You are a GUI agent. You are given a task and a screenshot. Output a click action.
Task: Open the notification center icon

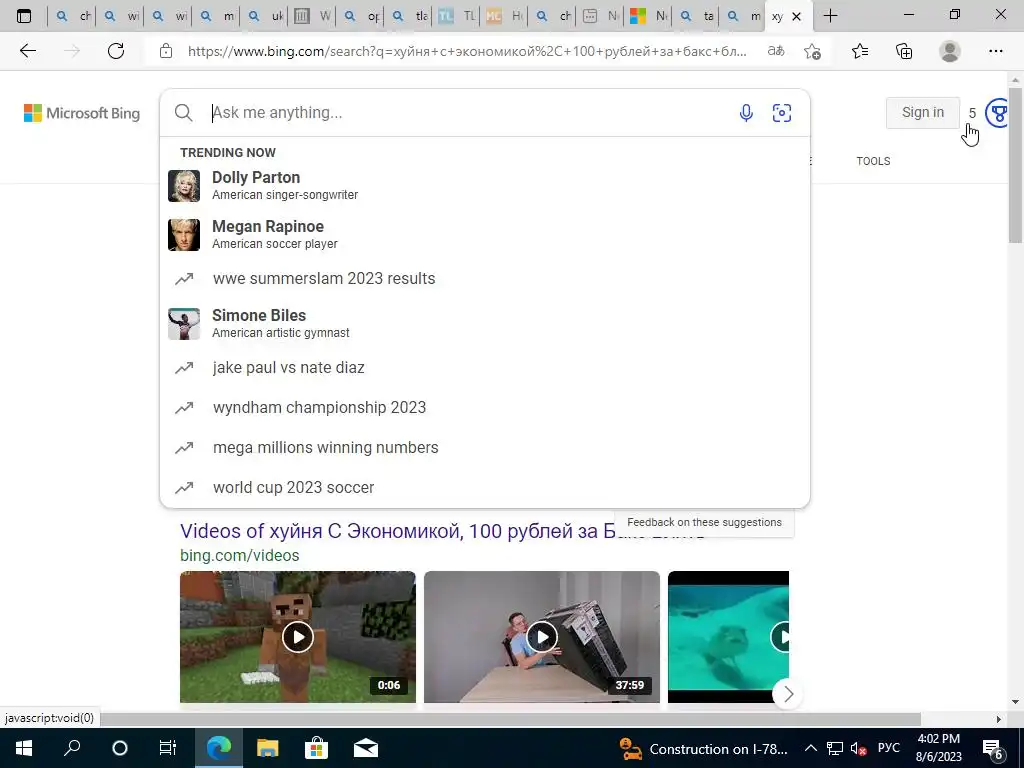pos(993,749)
